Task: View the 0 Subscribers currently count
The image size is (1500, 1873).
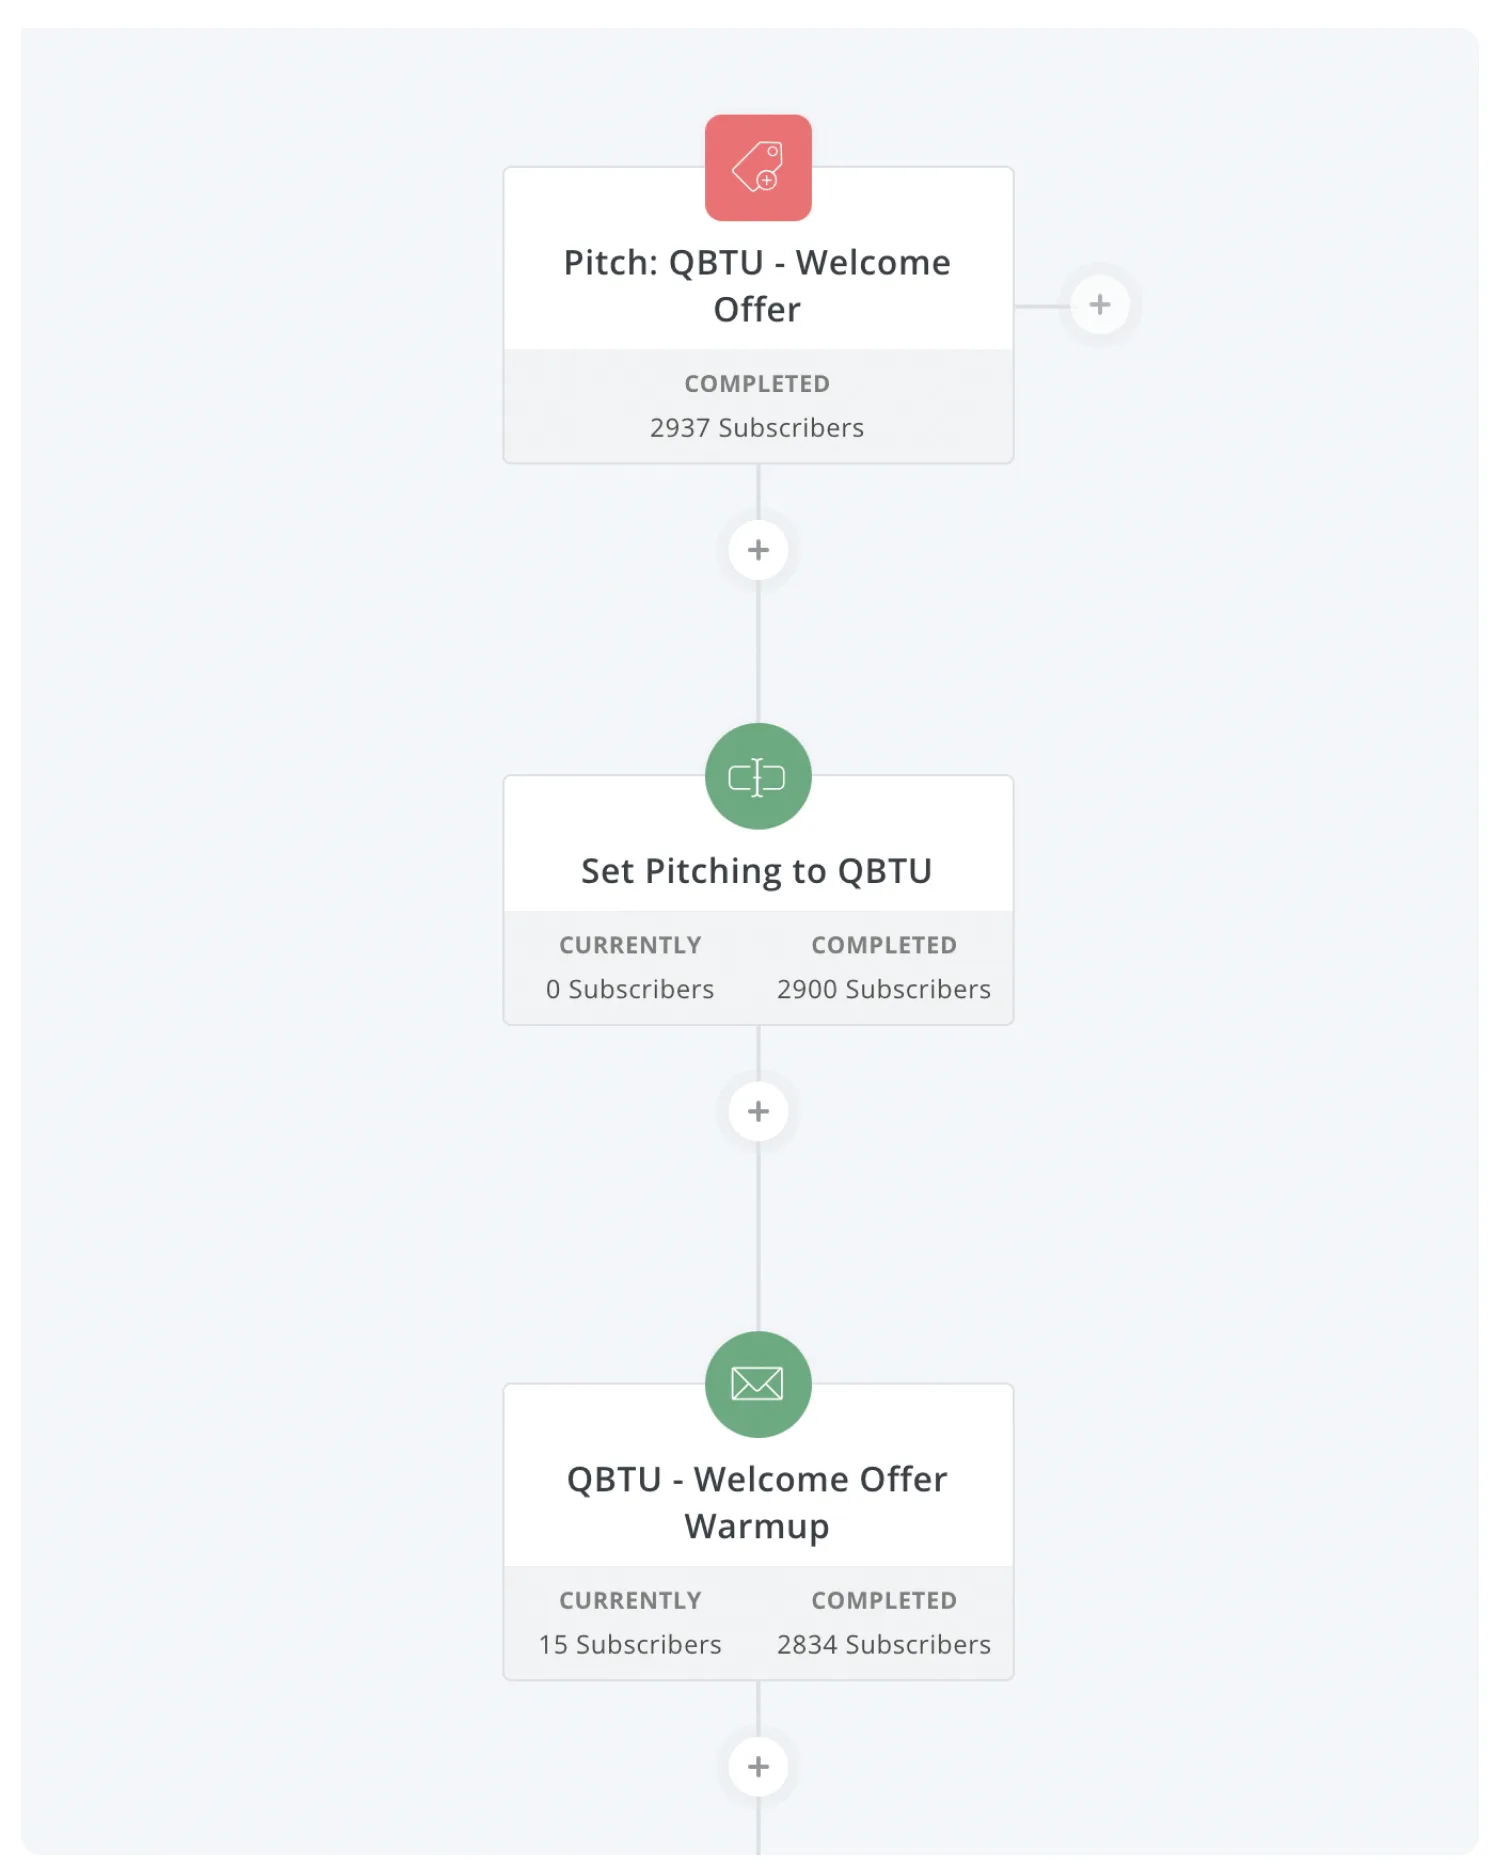Action: pos(630,989)
